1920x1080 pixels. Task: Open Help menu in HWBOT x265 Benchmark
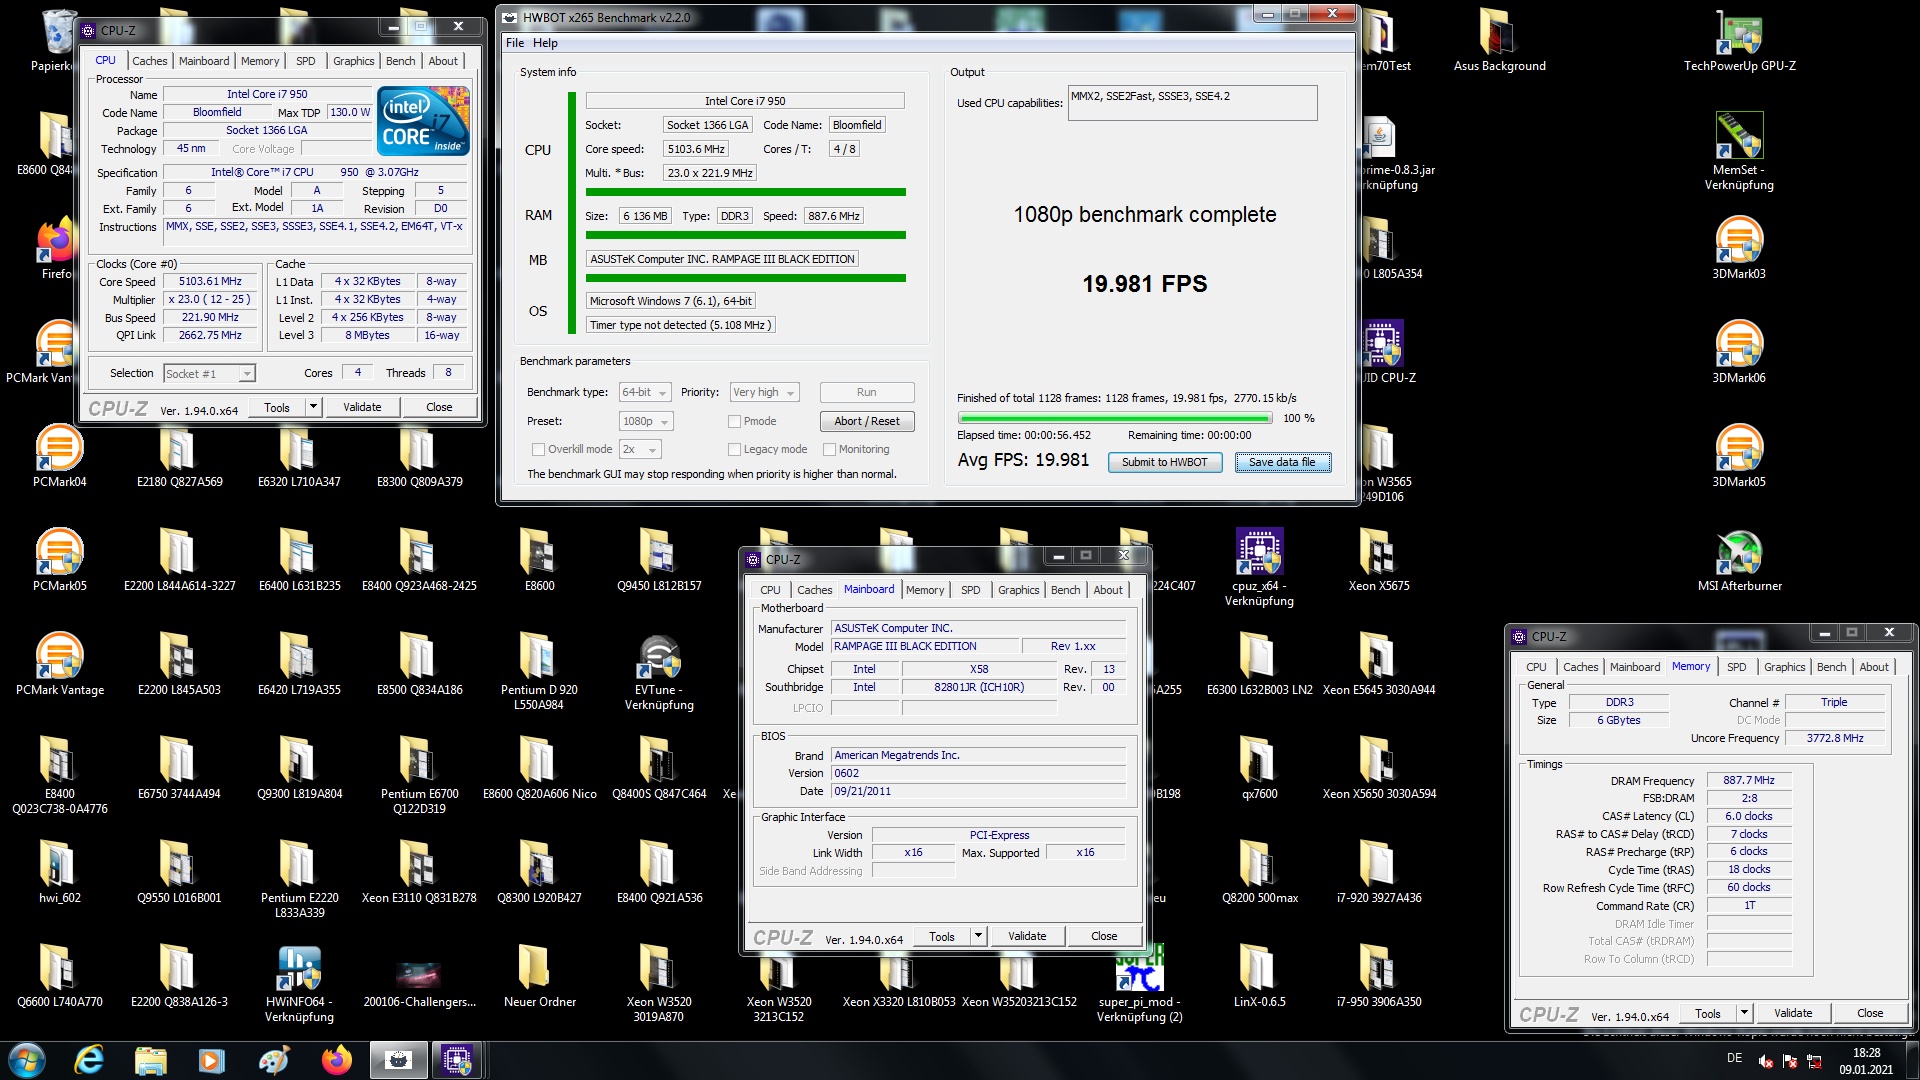pyautogui.click(x=545, y=43)
